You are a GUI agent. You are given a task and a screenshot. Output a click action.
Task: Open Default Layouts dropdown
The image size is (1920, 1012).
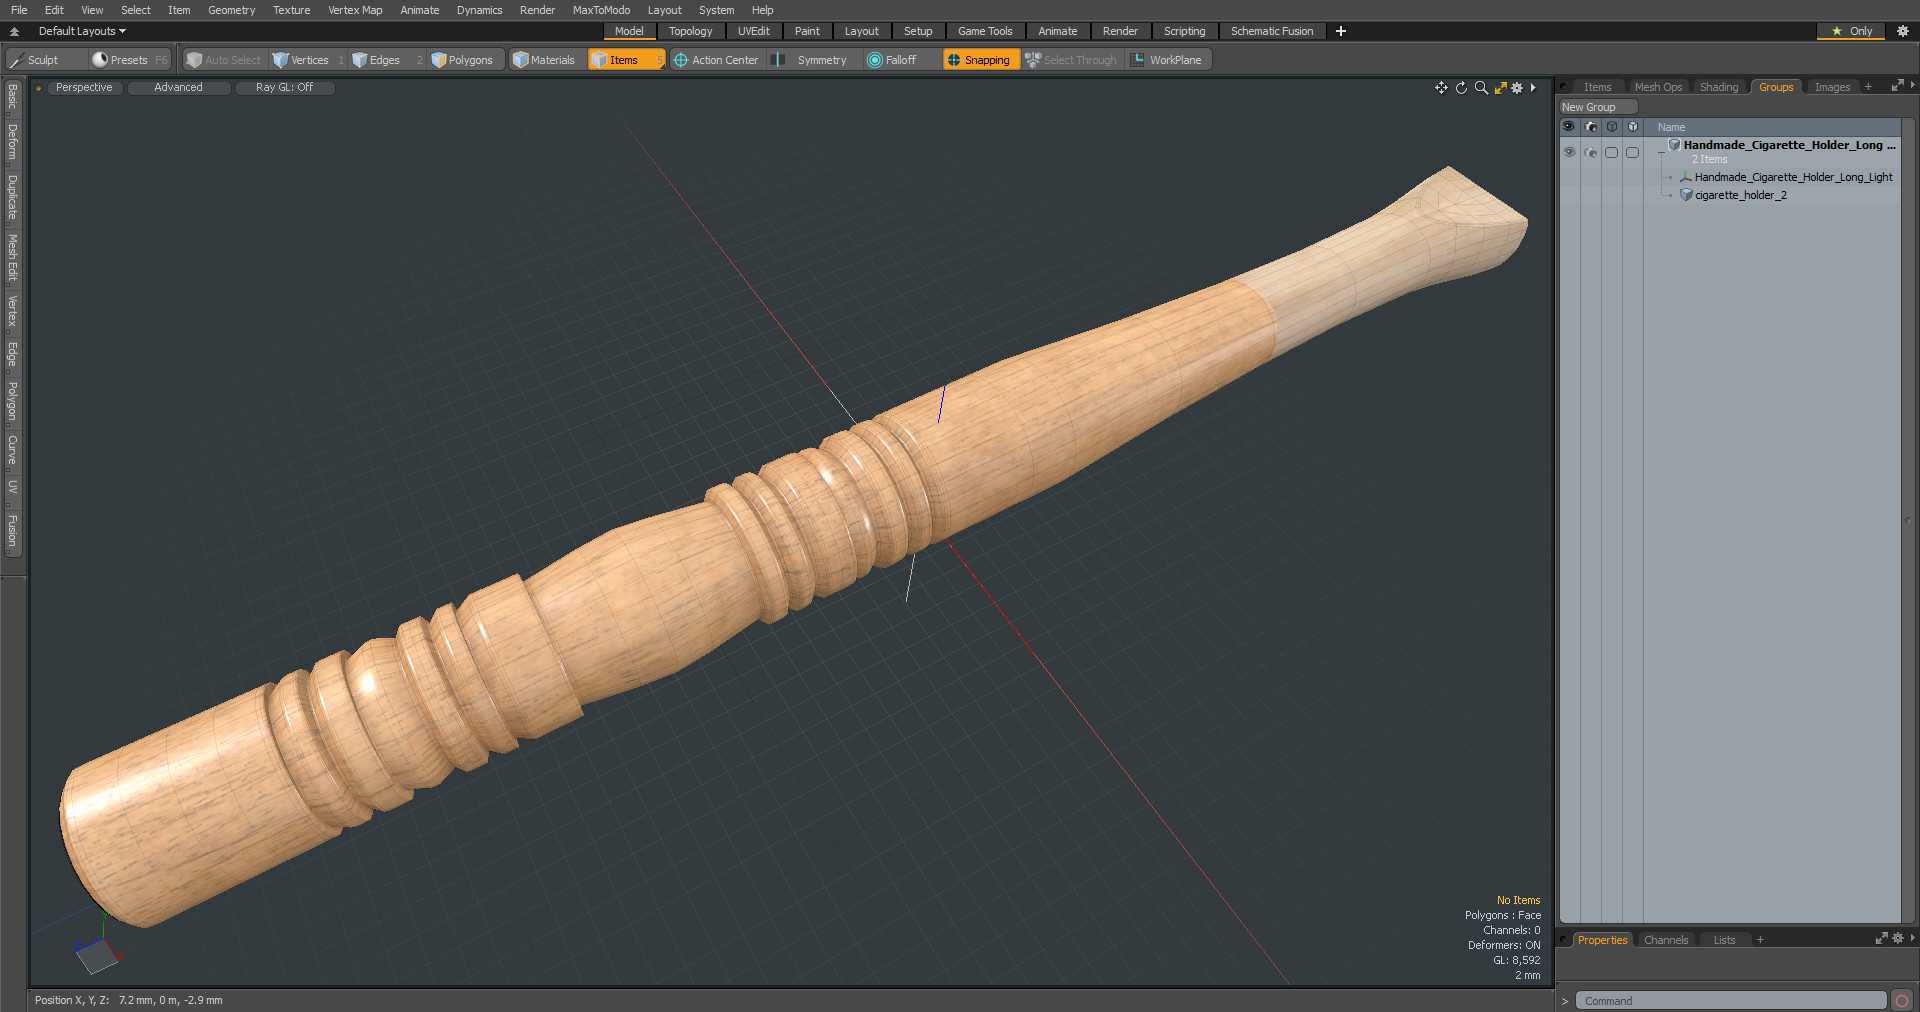[x=82, y=31]
